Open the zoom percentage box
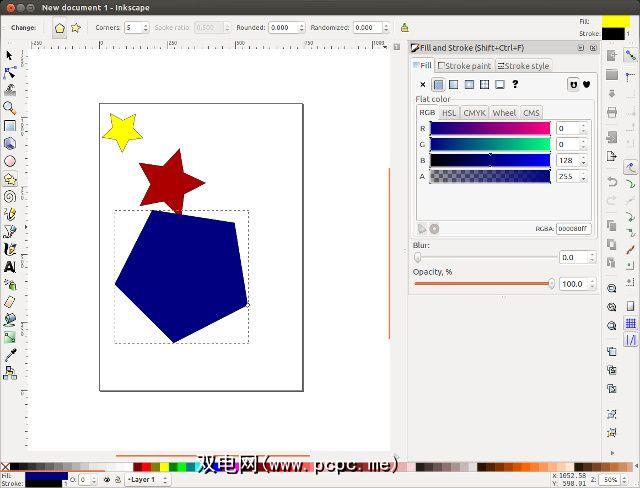640x488 pixels. (610, 480)
